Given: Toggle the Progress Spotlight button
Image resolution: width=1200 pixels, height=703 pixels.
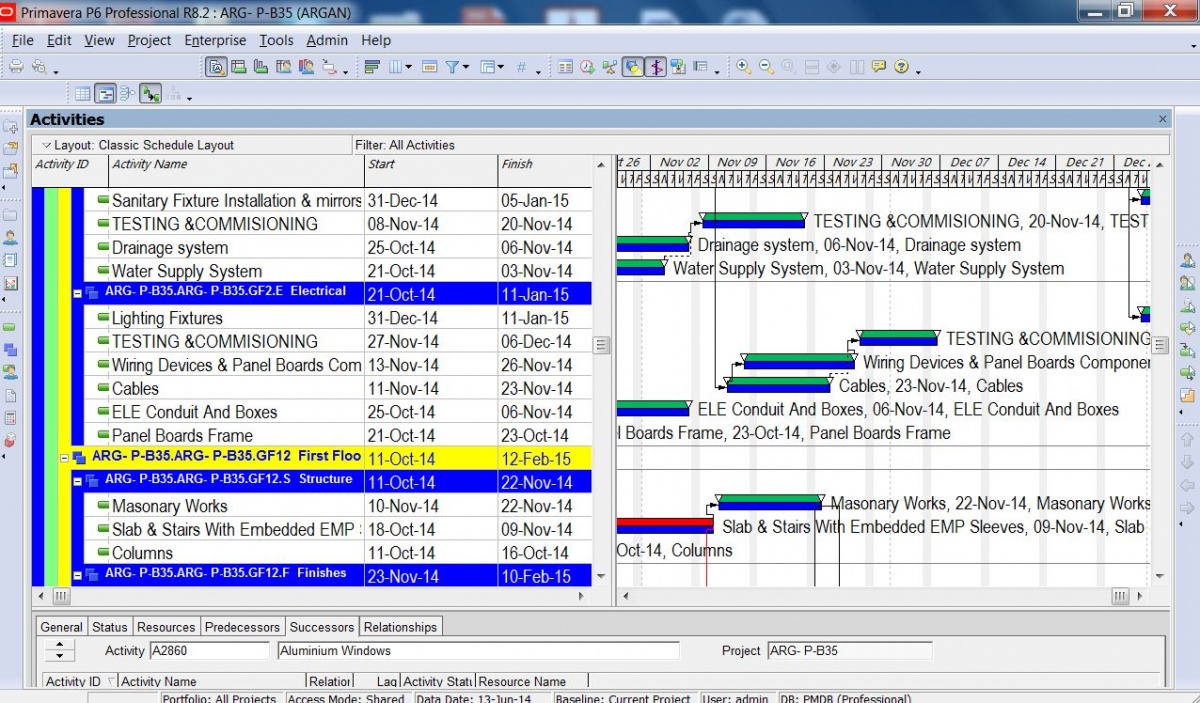Looking at the screenshot, I should click(x=632, y=67).
